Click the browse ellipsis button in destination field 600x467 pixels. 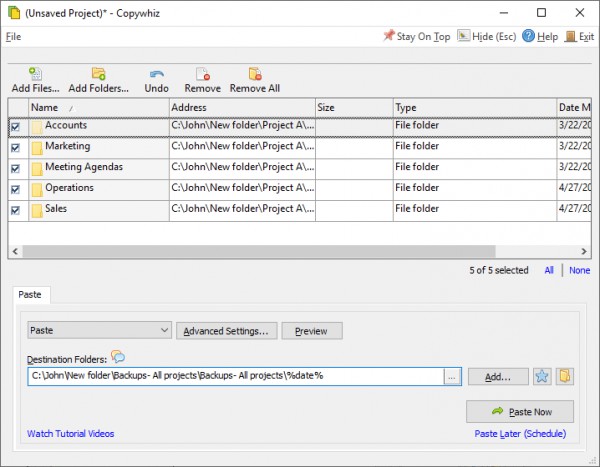click(452, 377)
